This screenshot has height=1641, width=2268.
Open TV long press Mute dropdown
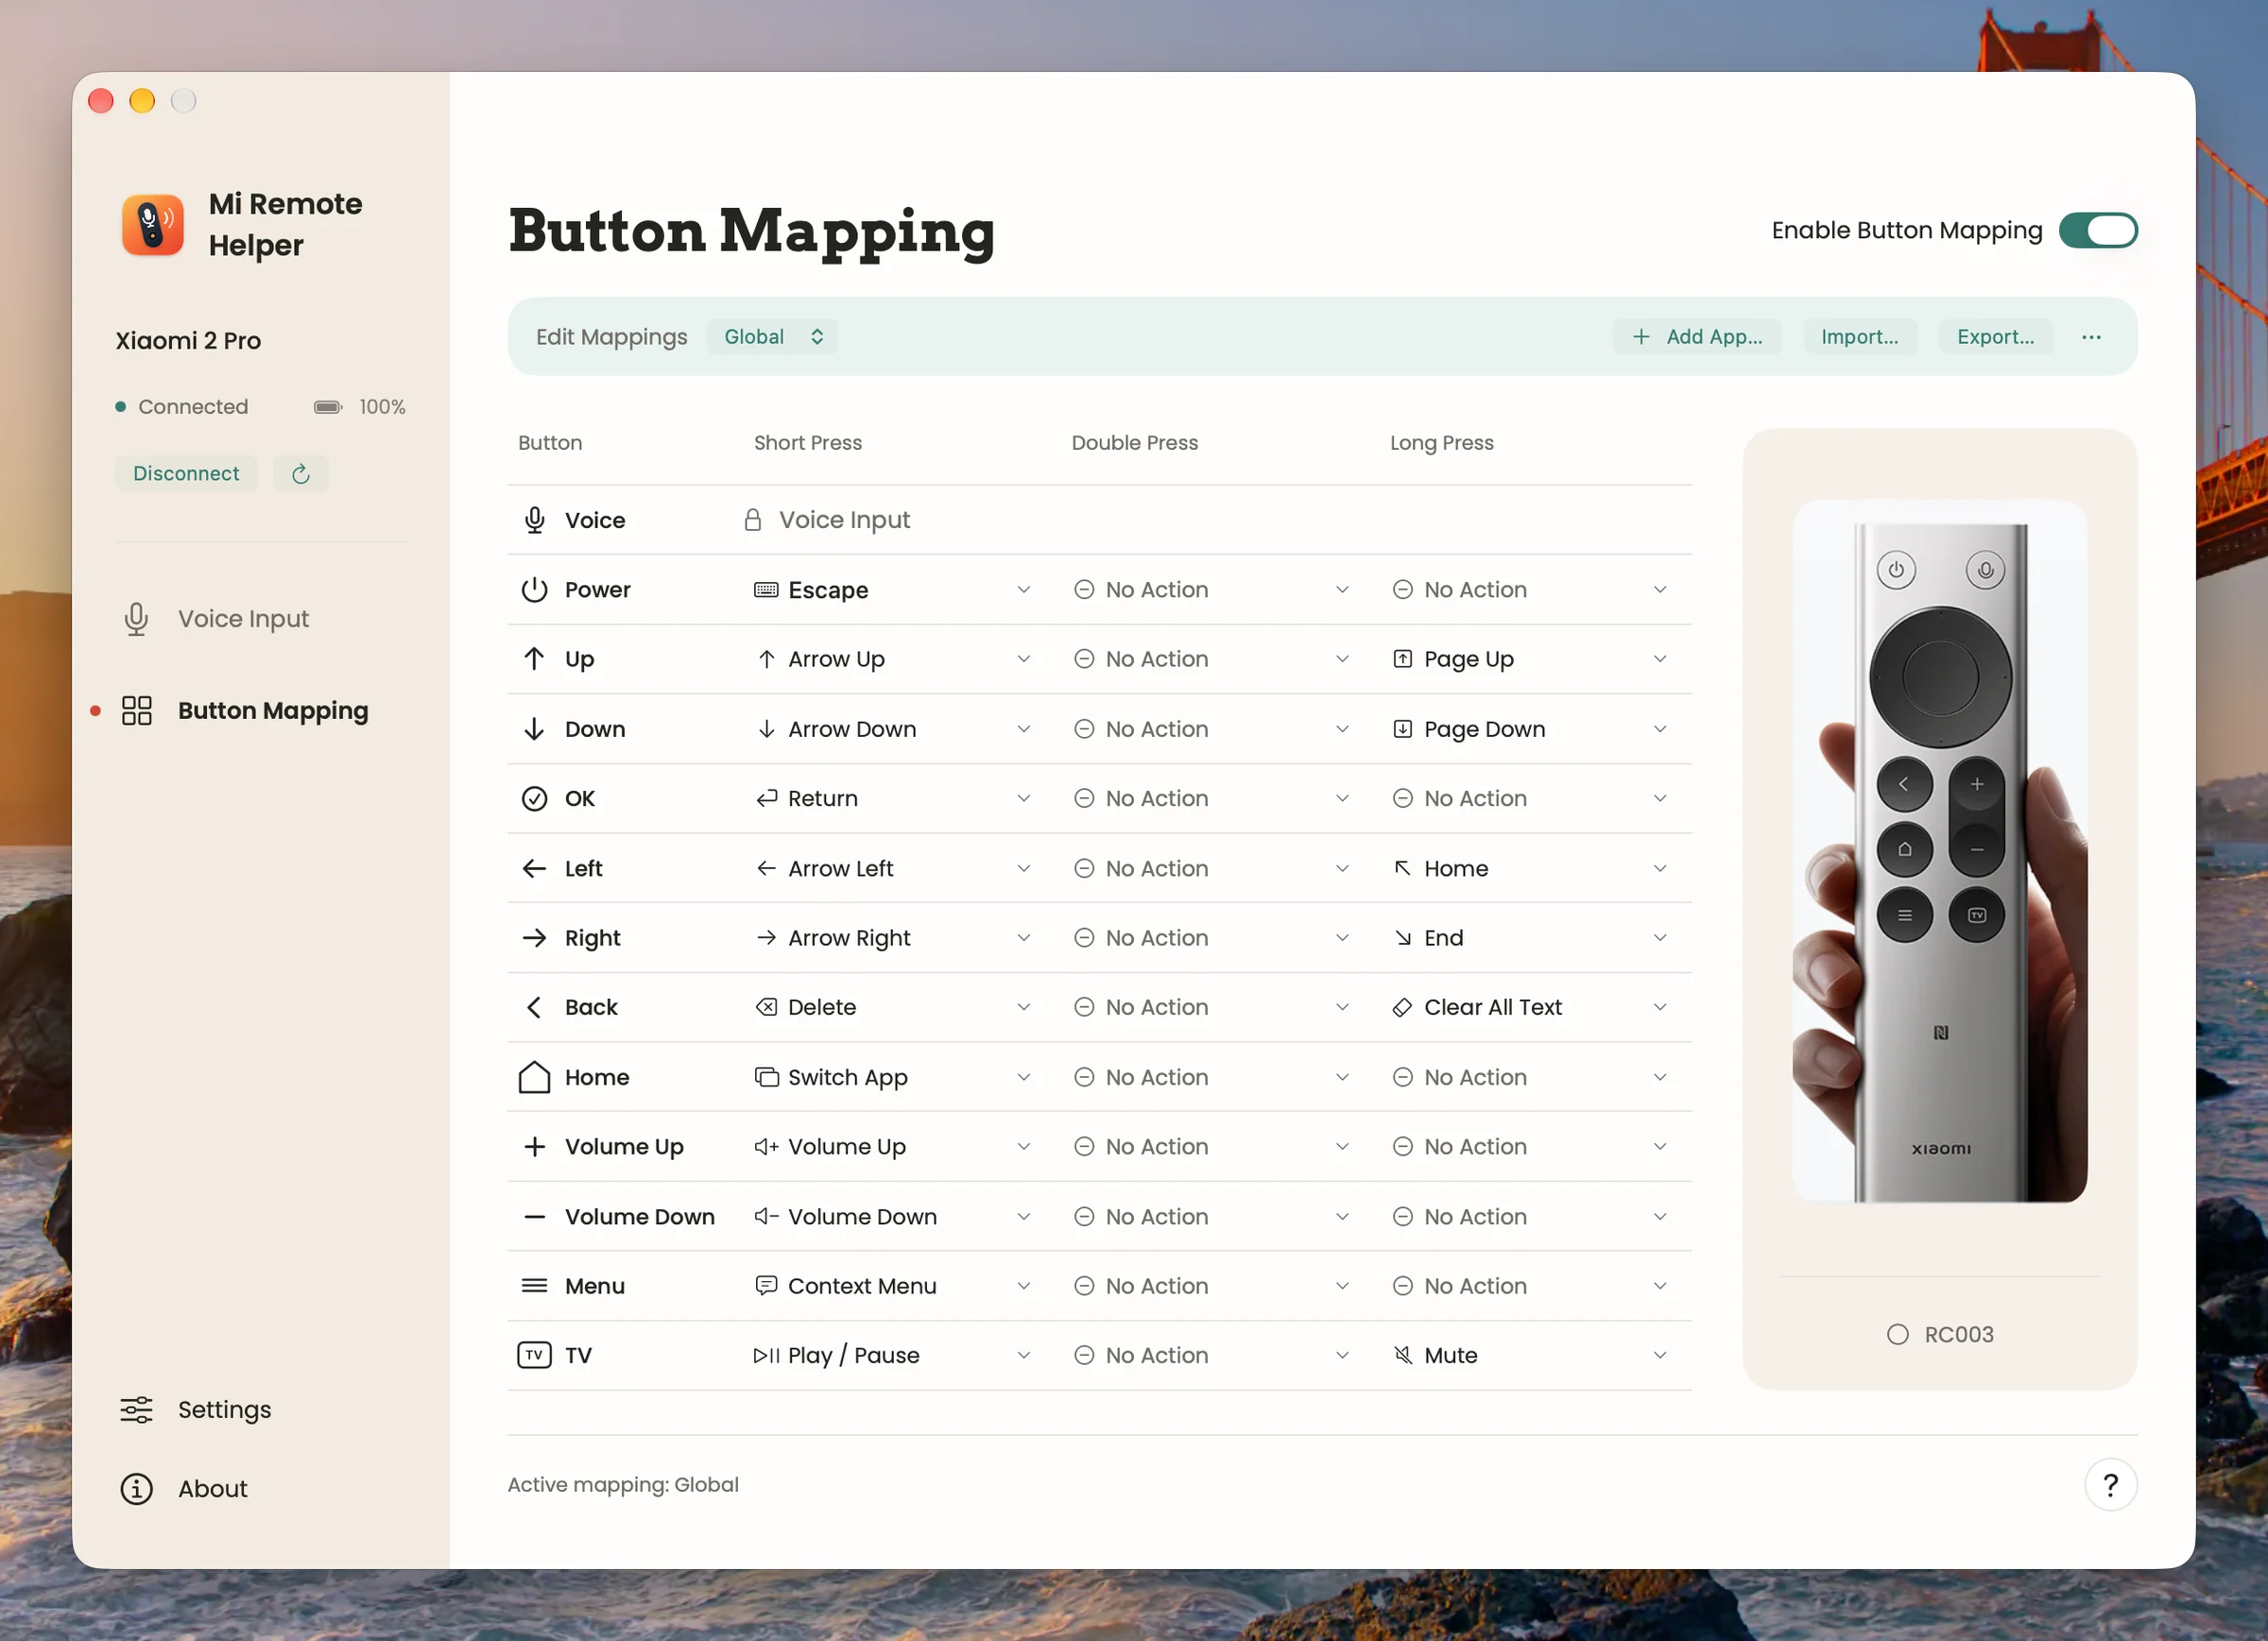pos(1530,1356)
